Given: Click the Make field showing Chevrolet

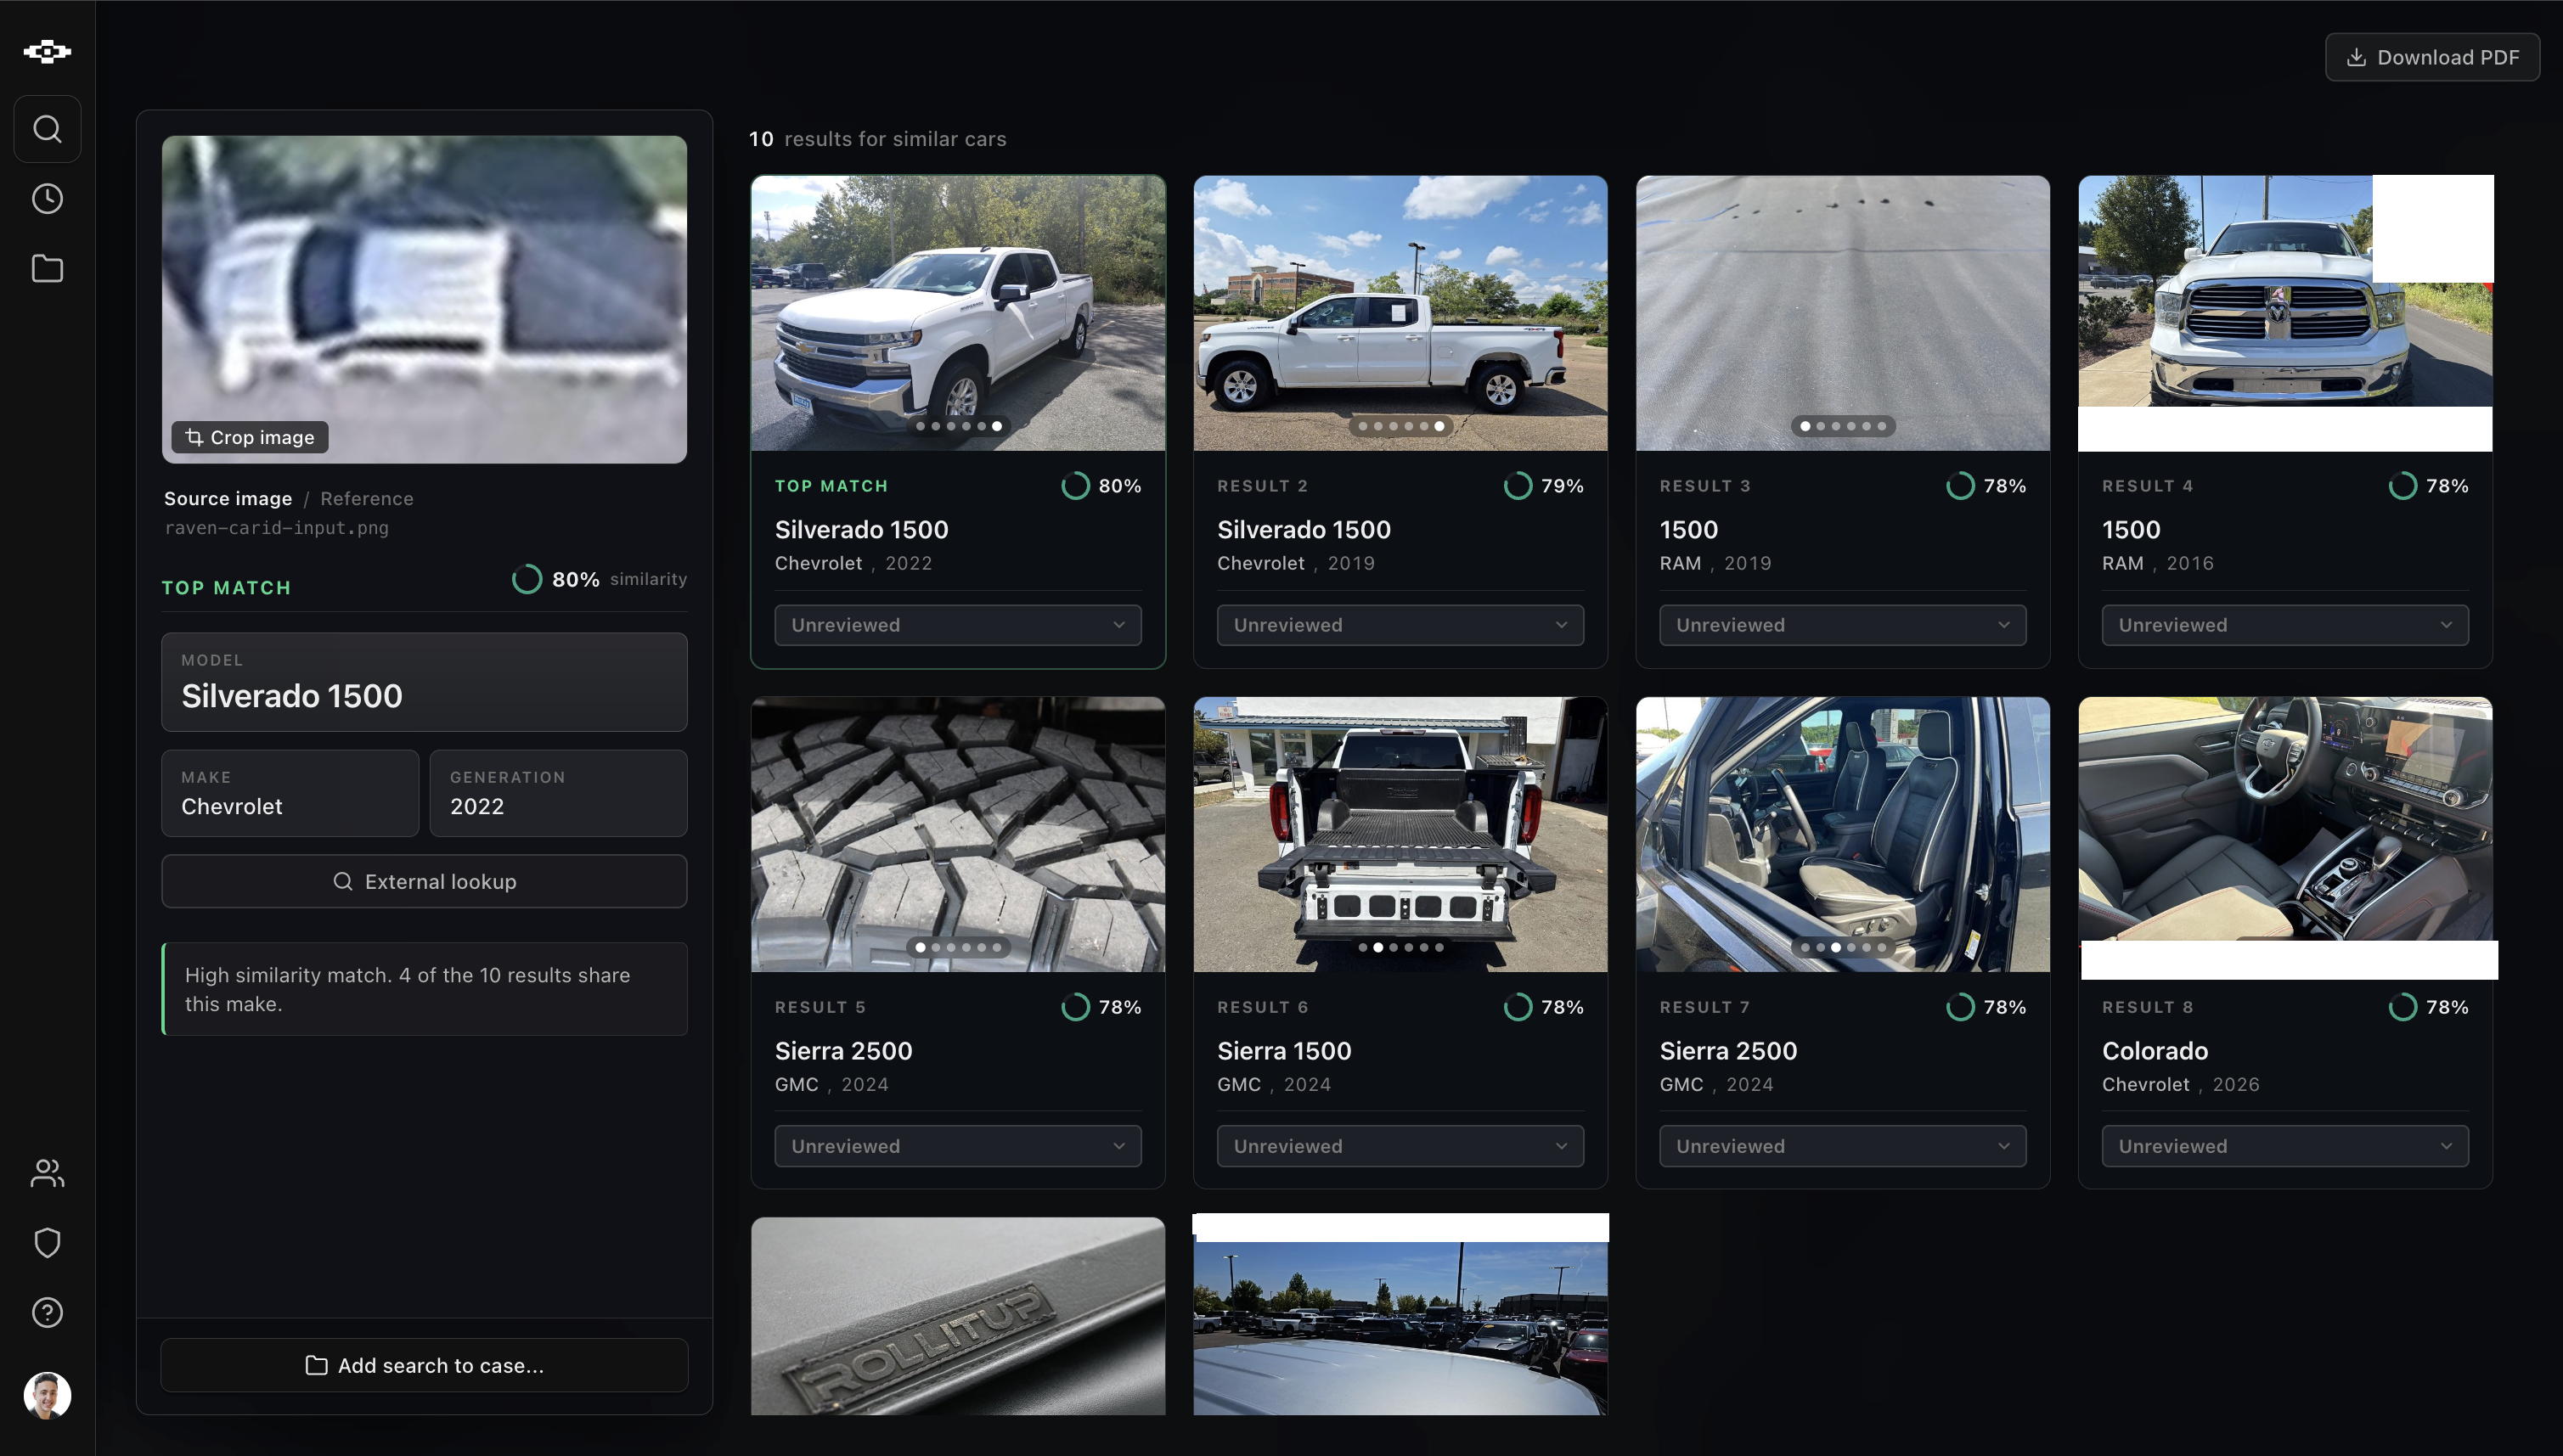Looking at the screenshot, I should tap(290, 793).
